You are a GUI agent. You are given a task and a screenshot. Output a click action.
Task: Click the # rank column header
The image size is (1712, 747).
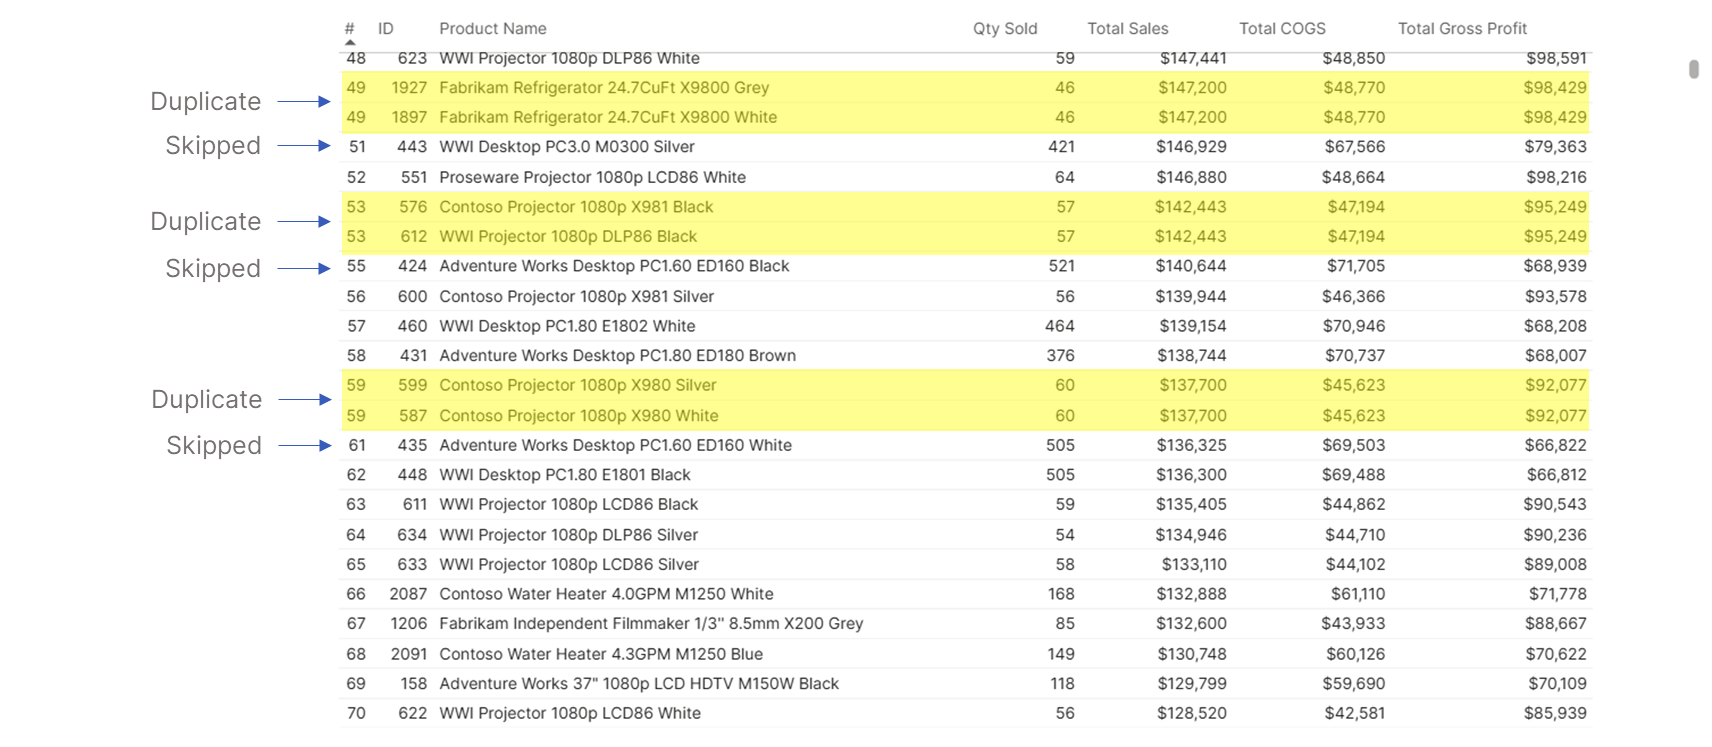pyautogui.click(x=350, y=29)
